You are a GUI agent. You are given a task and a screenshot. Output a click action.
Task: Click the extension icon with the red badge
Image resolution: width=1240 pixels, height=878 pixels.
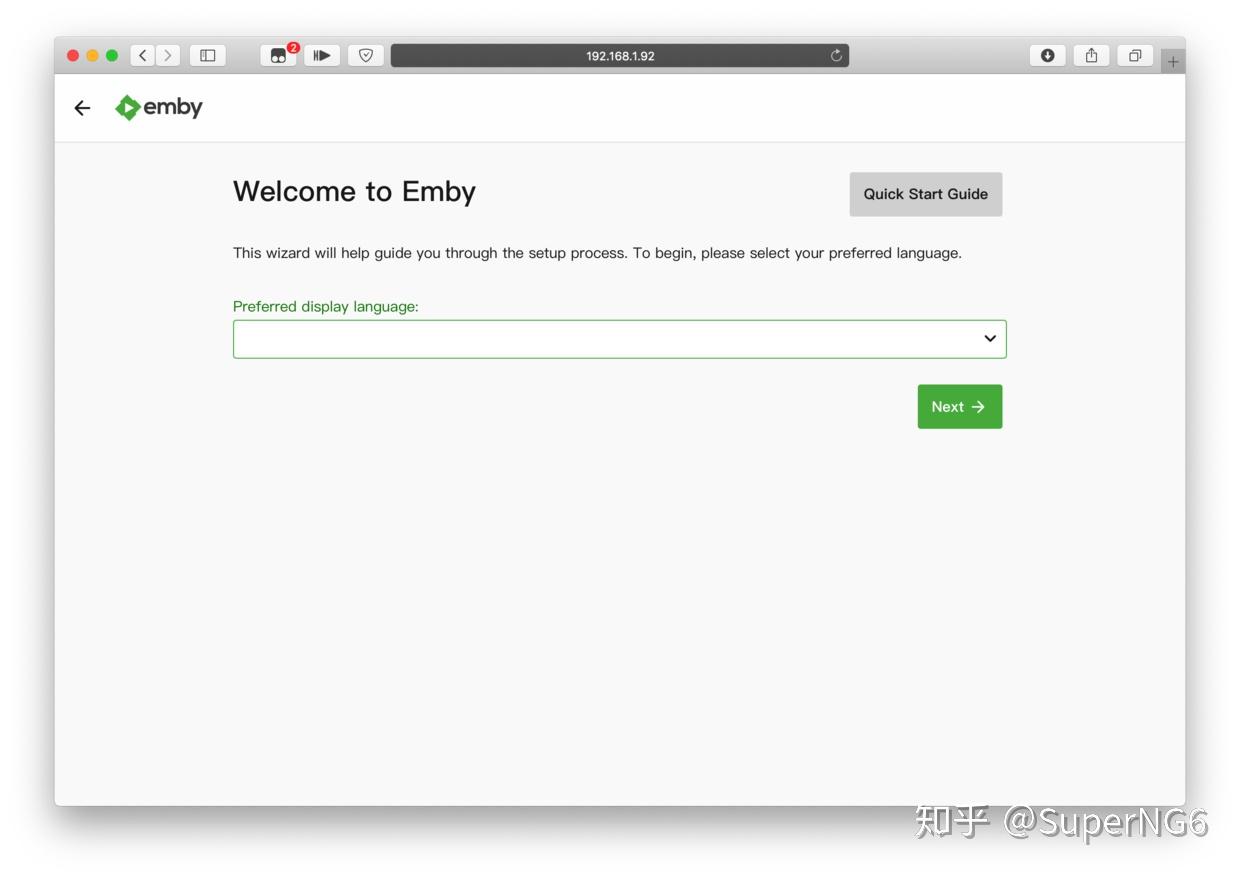pyautogui.click(x=277, y=56)
